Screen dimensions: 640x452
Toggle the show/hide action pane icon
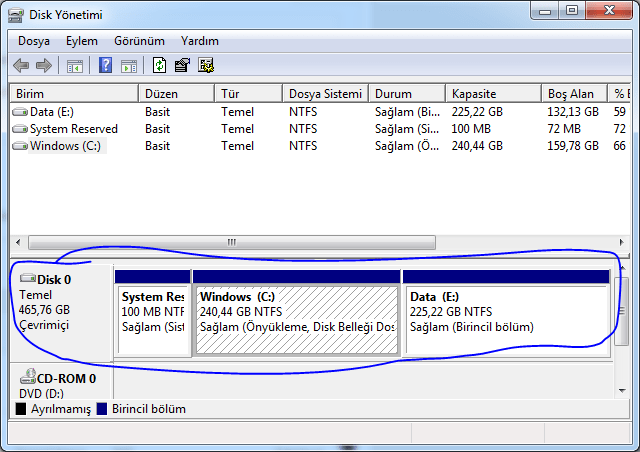pyautogui.click(x=129, y=66)
